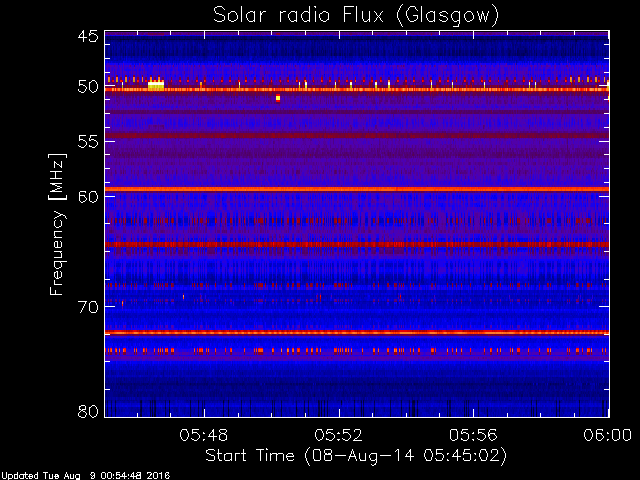Screen dimensions: 640x480
Task: Click the "Frequency [MHz]" axis label
Action: click(57, 224)
